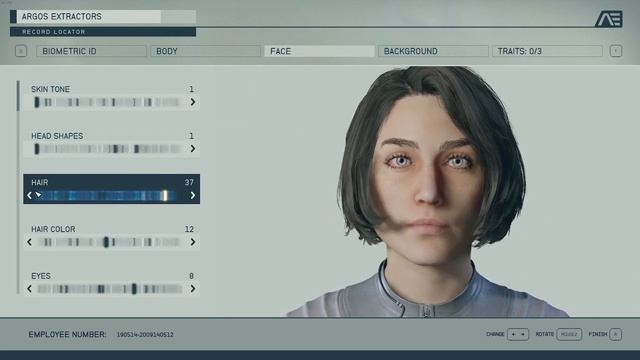This screenshot has width=640, height=360.
Task: Click the Hair Color slider track
Action: (109, 242)
